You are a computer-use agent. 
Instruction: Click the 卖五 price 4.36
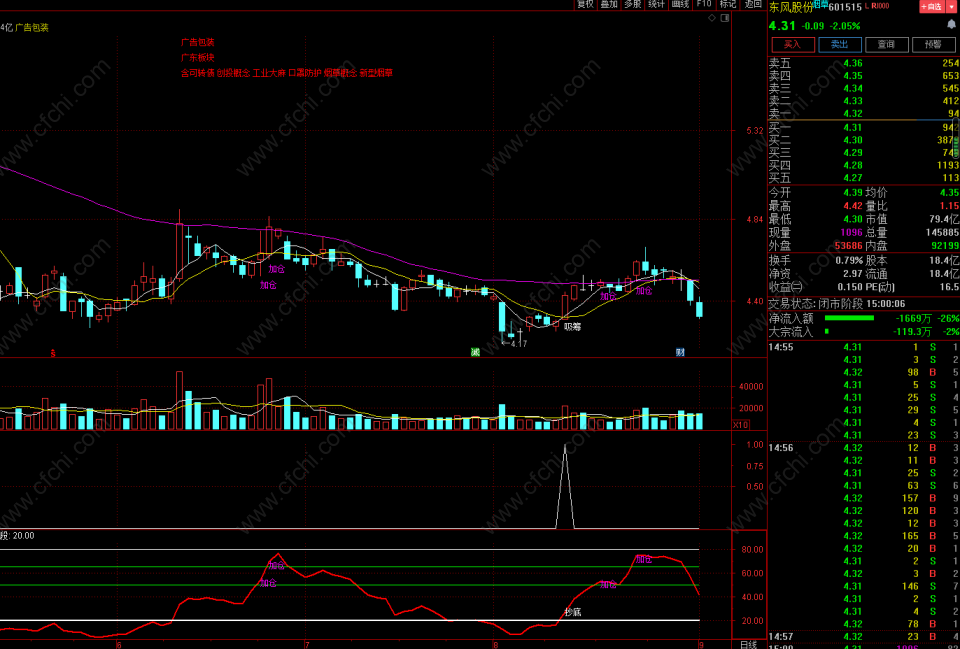point(853,63)
